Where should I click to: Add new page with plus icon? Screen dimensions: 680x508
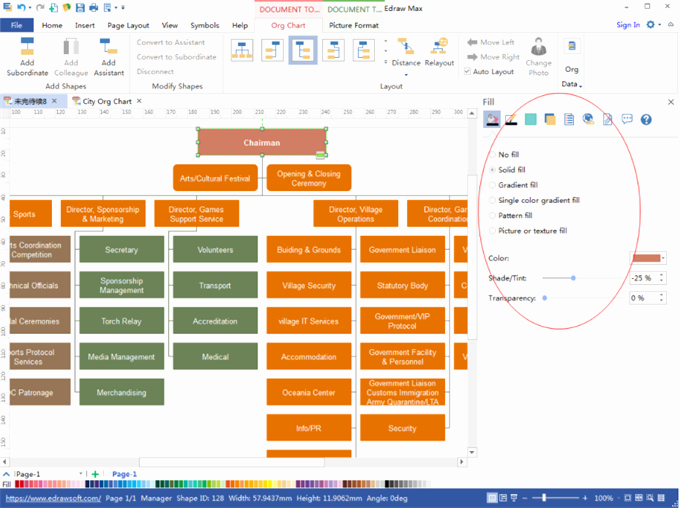(95, 474)
